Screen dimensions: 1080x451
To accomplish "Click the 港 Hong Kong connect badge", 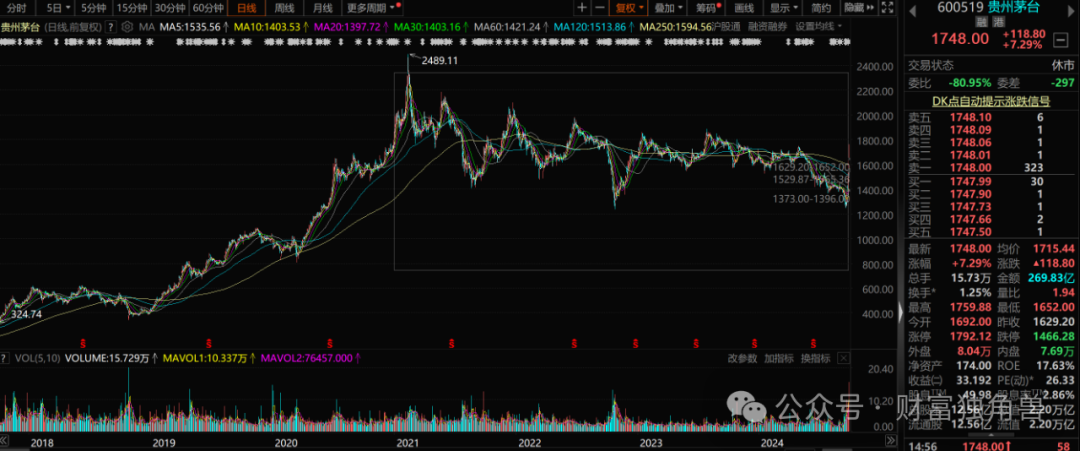I will [x=999, y=23].
